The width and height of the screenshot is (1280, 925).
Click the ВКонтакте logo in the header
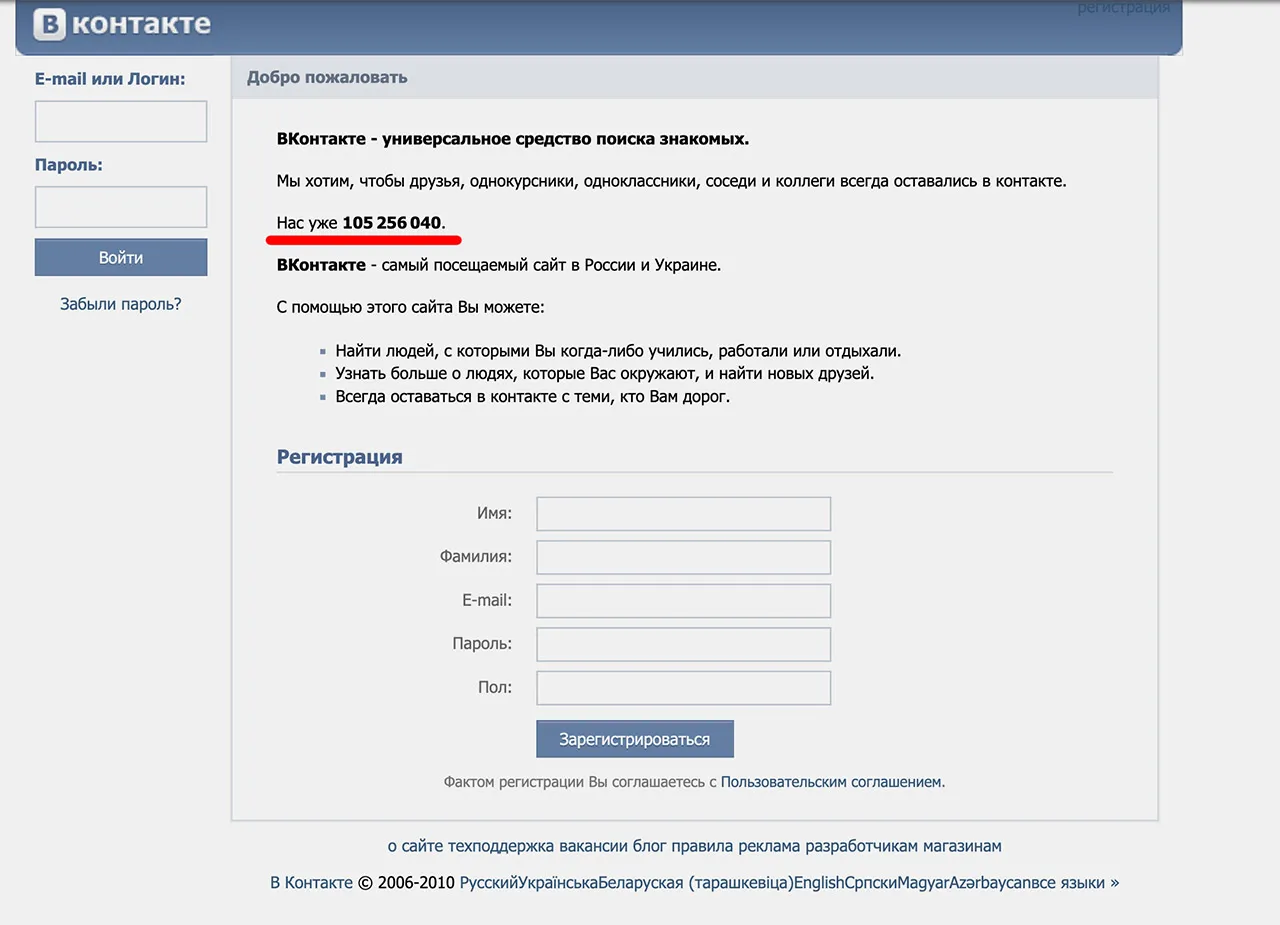pyautogui.click(x=123, y=24)
